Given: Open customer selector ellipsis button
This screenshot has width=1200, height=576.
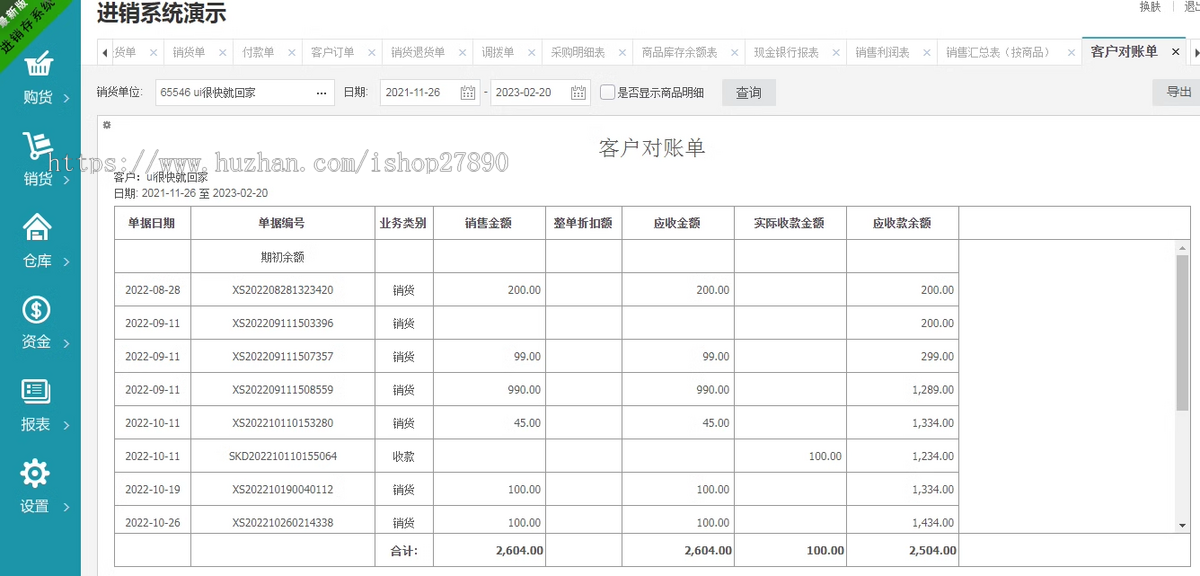Looking at the screenshot, I should 321,93.
